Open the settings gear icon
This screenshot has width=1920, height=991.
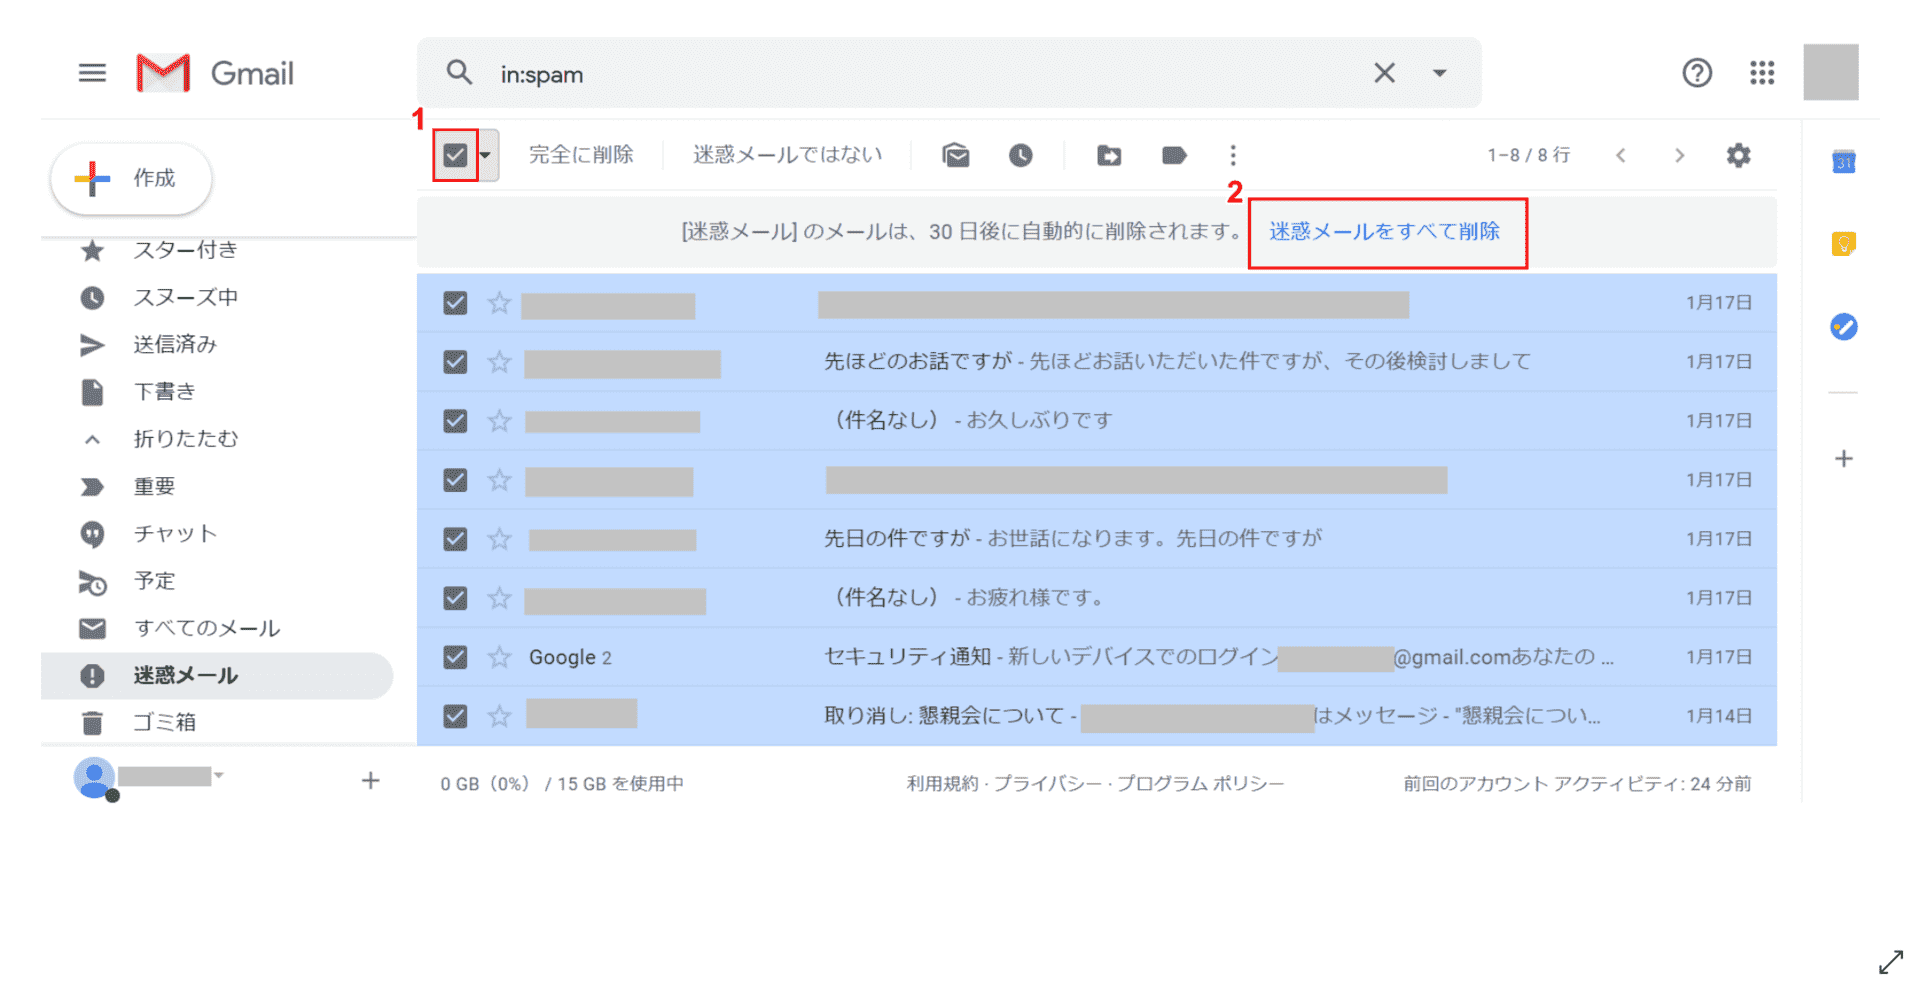(1739, 155)
